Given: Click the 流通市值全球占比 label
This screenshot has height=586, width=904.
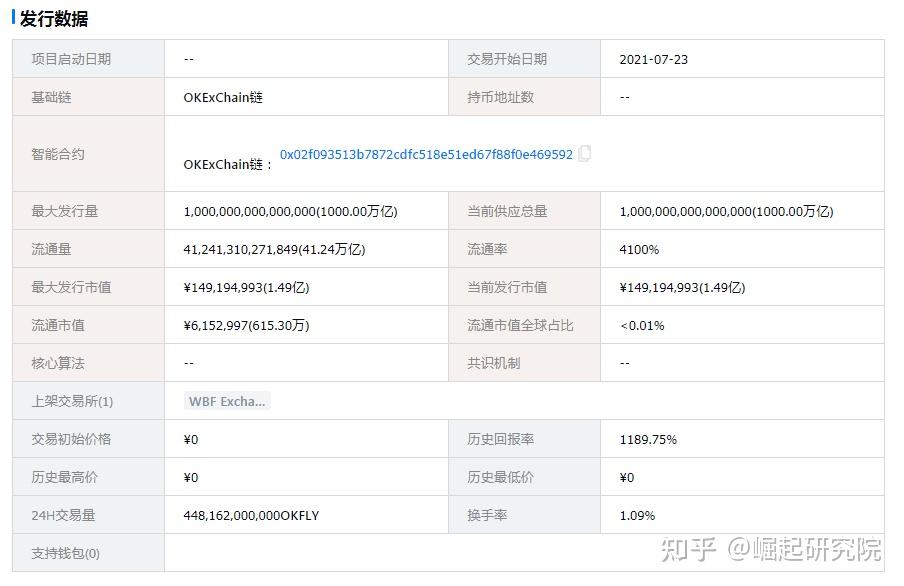Looking at the screenshot, I should pos(520,325).
